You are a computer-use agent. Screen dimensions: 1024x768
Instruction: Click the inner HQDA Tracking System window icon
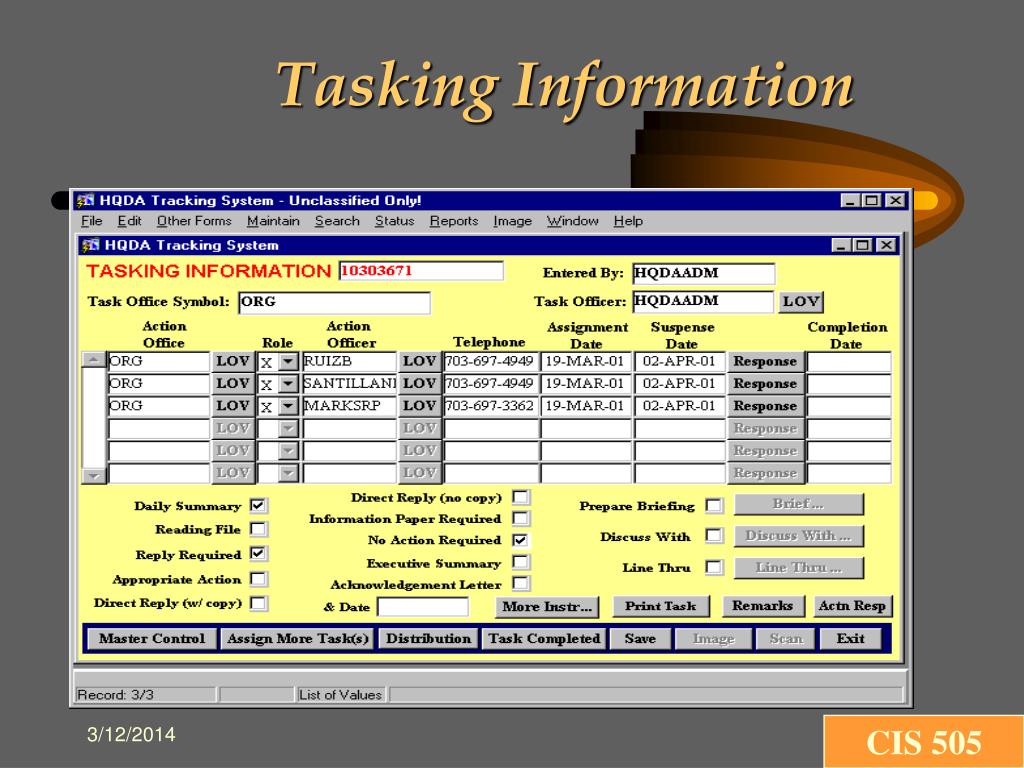point(89,245)
